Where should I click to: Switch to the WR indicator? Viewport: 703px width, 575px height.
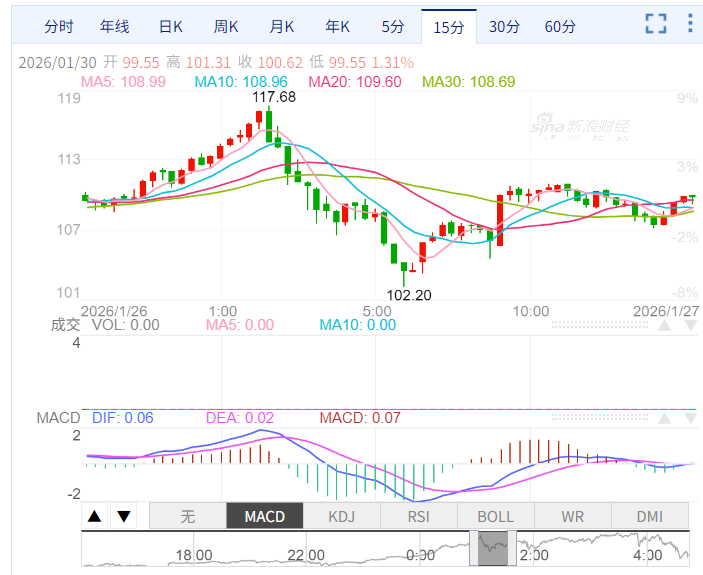[573, 516]
